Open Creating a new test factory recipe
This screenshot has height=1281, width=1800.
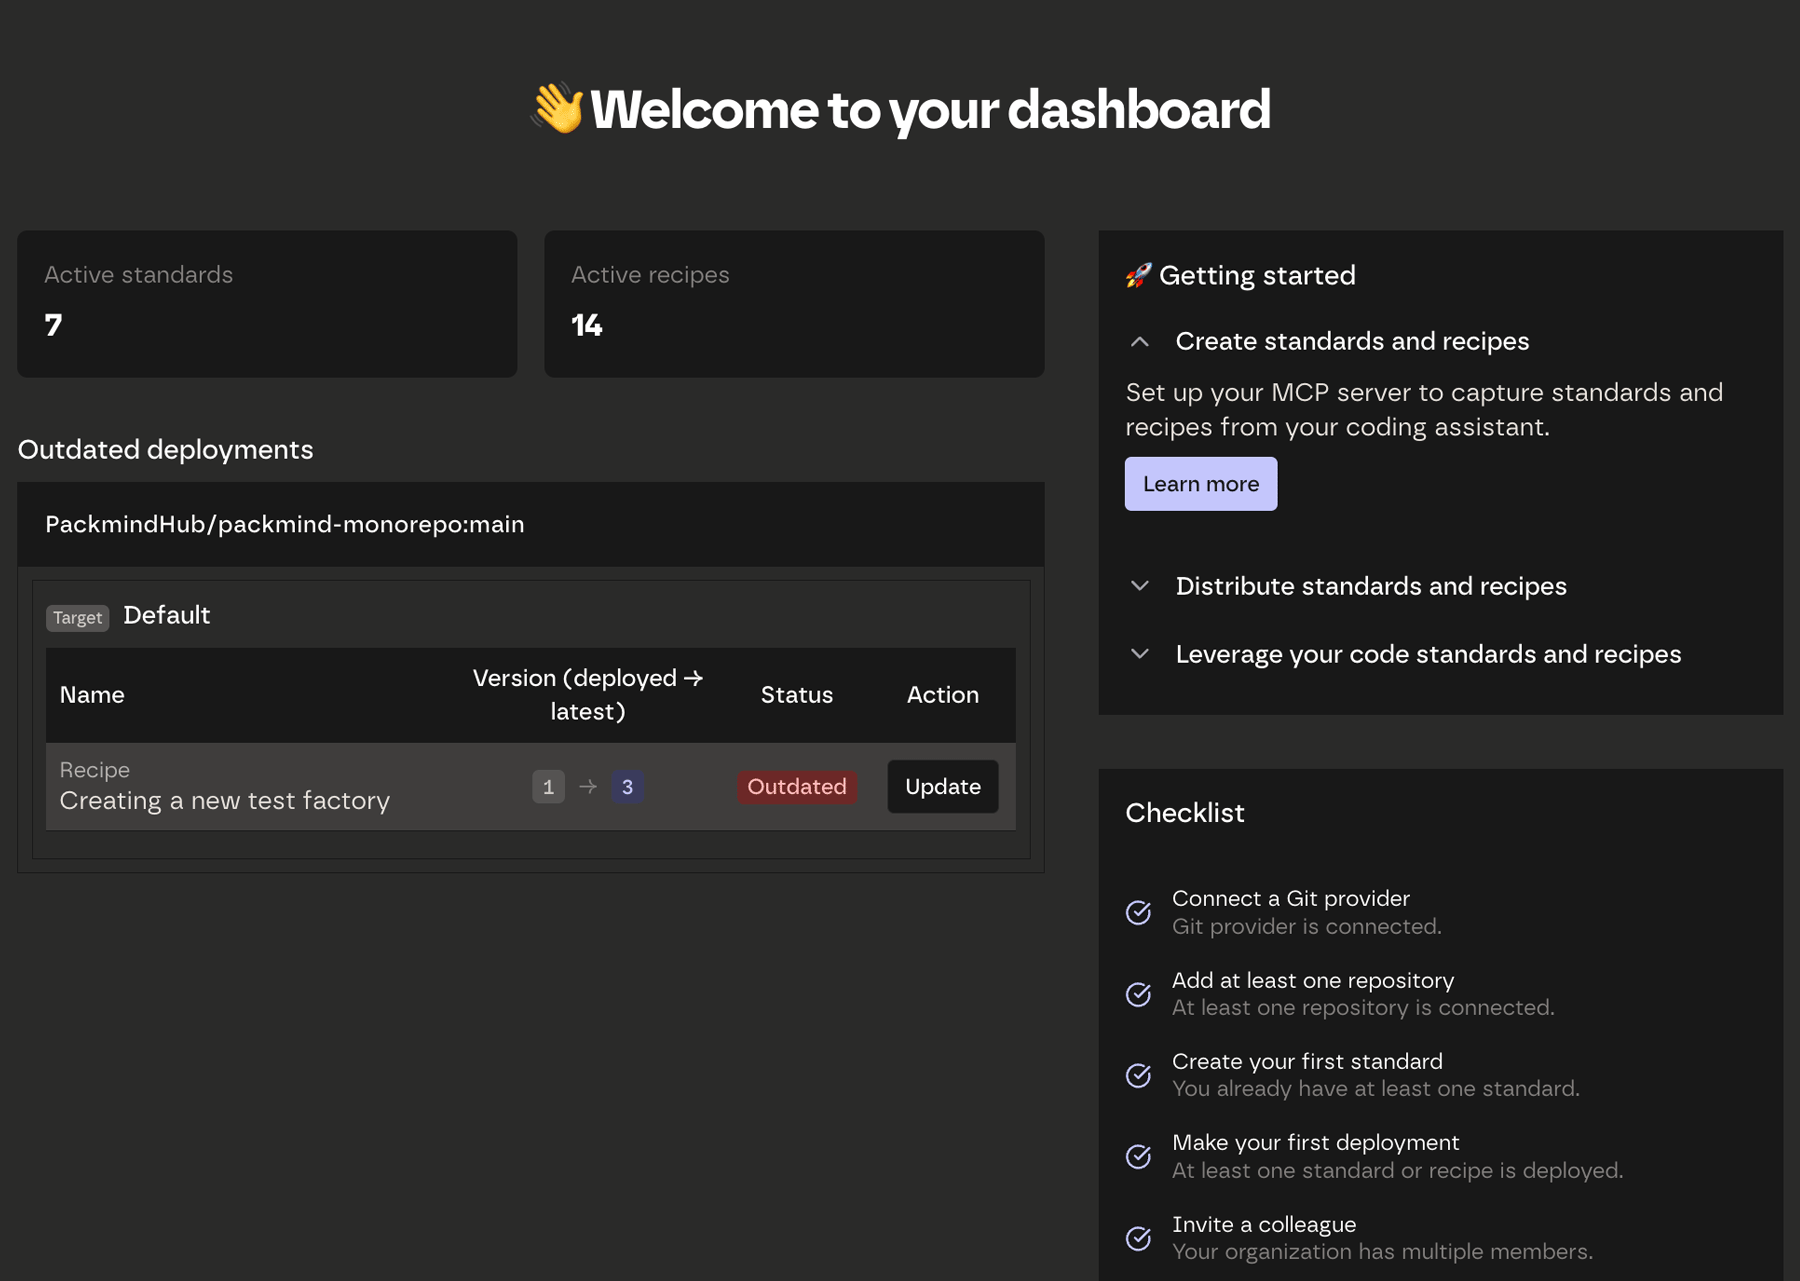tap(225, 800)
